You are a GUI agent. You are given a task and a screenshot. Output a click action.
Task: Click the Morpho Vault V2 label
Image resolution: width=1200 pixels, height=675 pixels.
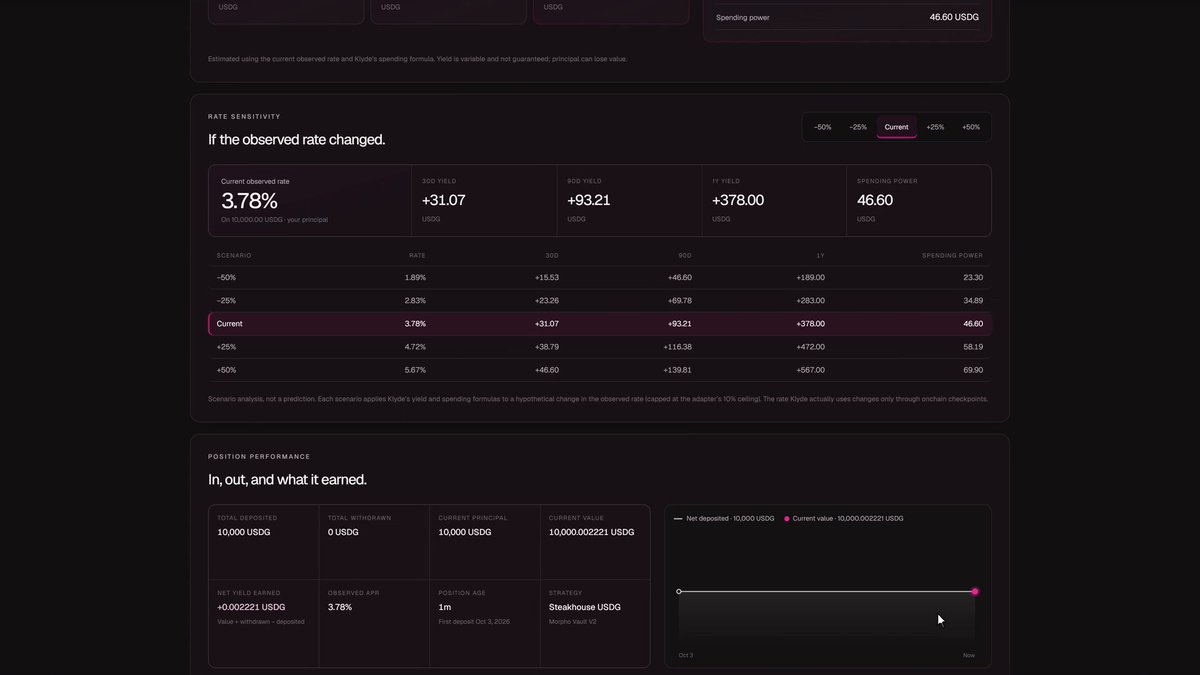click(x=573, y=622)
